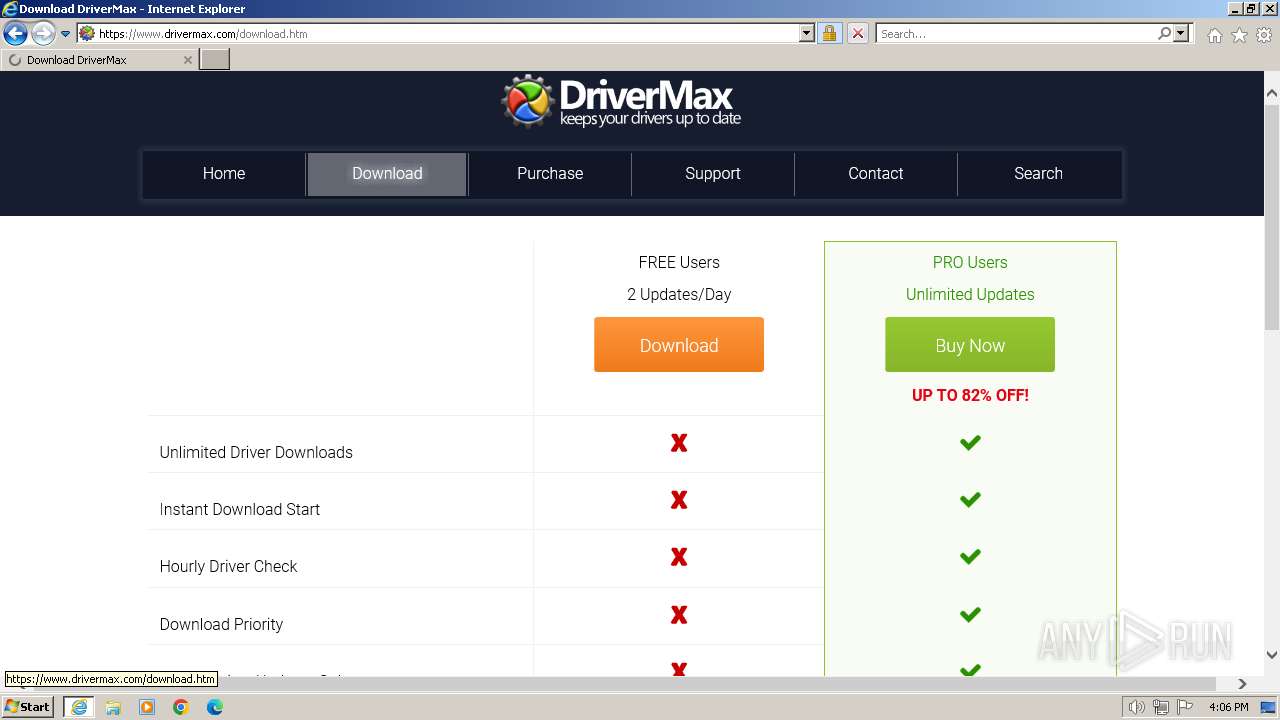Open the Chrome taskbar icon
The image size is (1280, 720).
pos(181,707)
